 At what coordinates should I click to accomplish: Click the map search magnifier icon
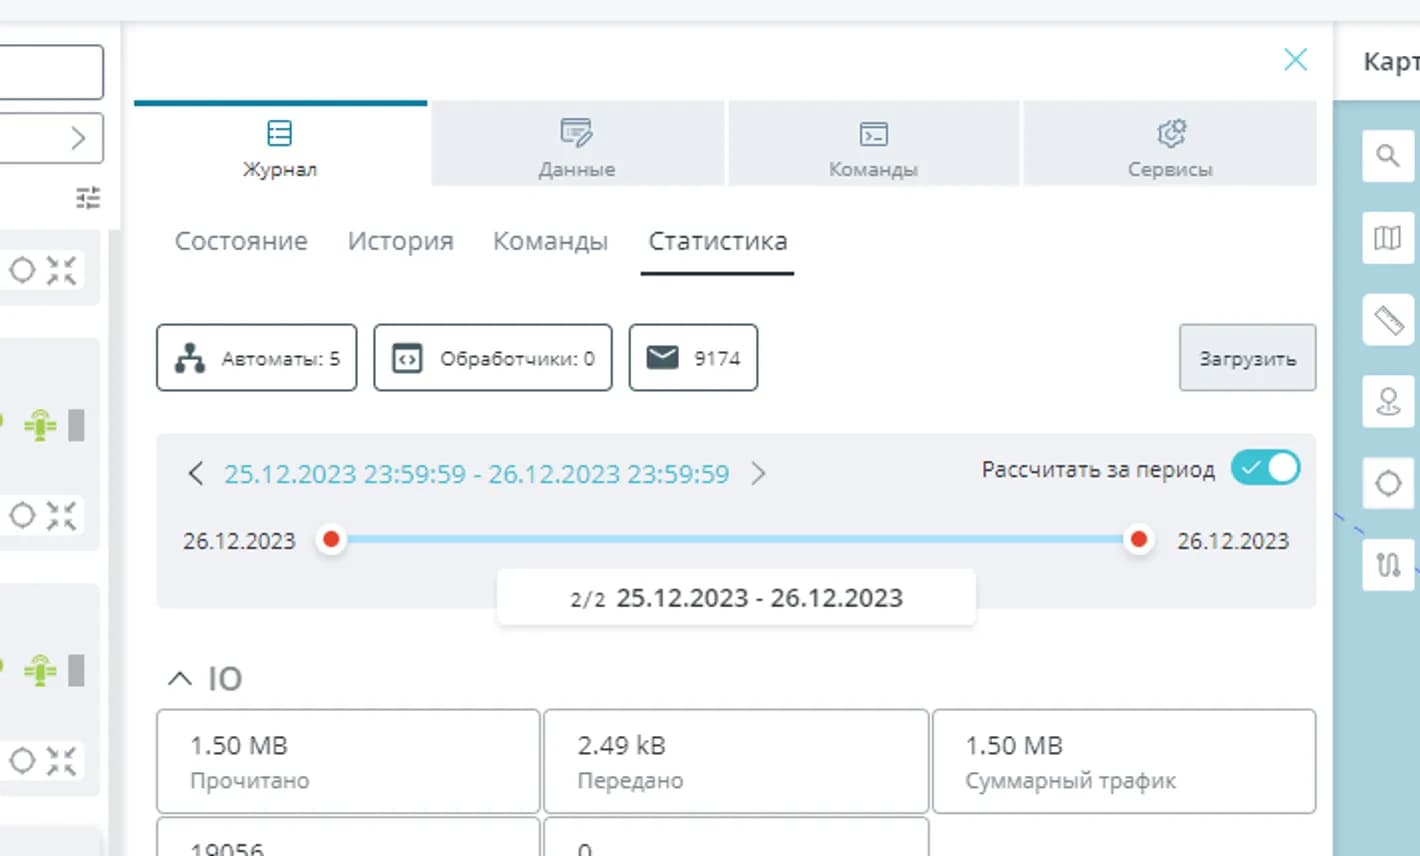(1387, 156)
